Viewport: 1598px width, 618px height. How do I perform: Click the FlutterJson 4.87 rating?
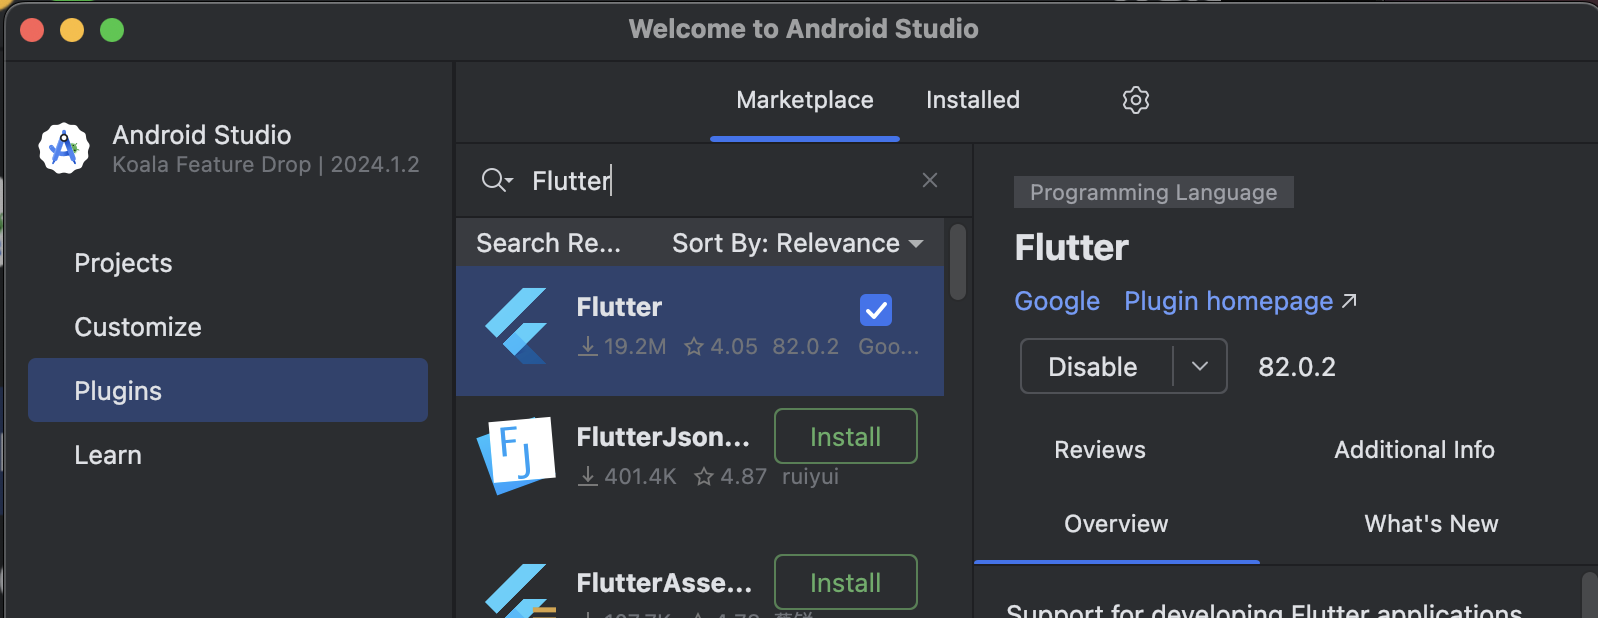[731, 476]
